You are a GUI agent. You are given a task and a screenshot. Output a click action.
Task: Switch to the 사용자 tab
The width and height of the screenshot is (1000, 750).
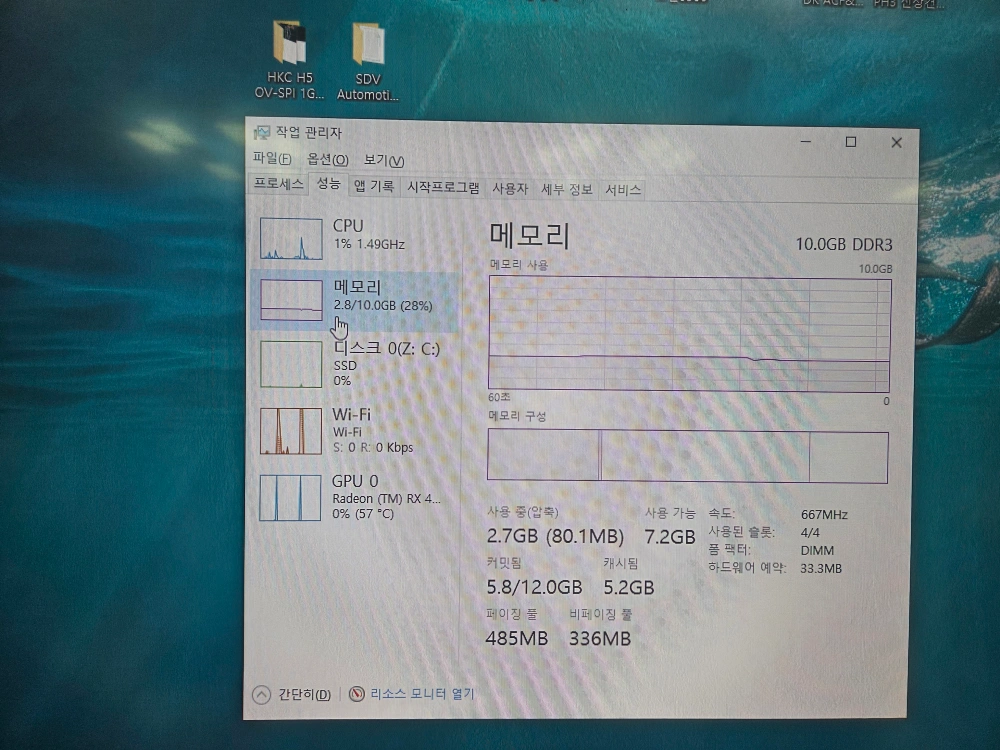(x=510, y=189)
